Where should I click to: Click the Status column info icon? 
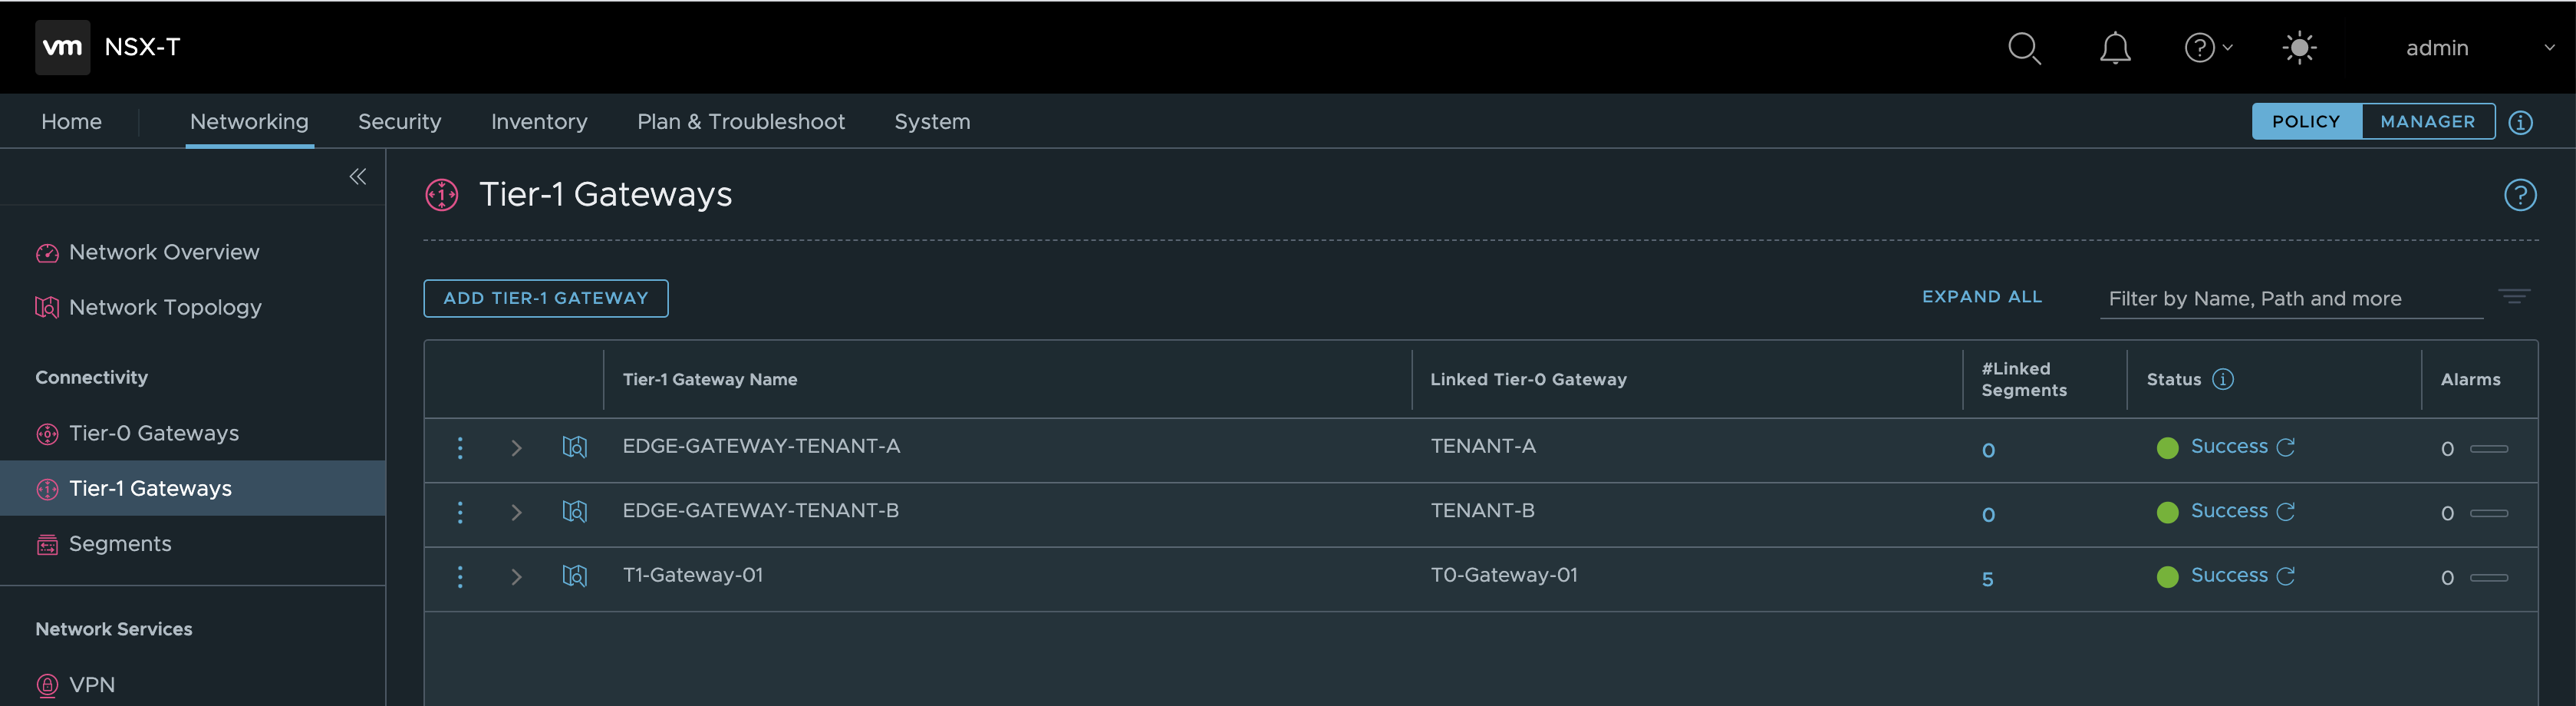[x=2223, y=379]
